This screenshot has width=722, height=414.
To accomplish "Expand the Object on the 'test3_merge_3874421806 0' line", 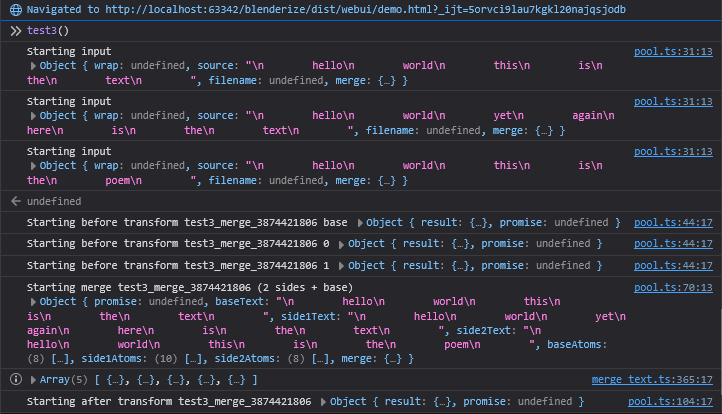I will [342, 244].
